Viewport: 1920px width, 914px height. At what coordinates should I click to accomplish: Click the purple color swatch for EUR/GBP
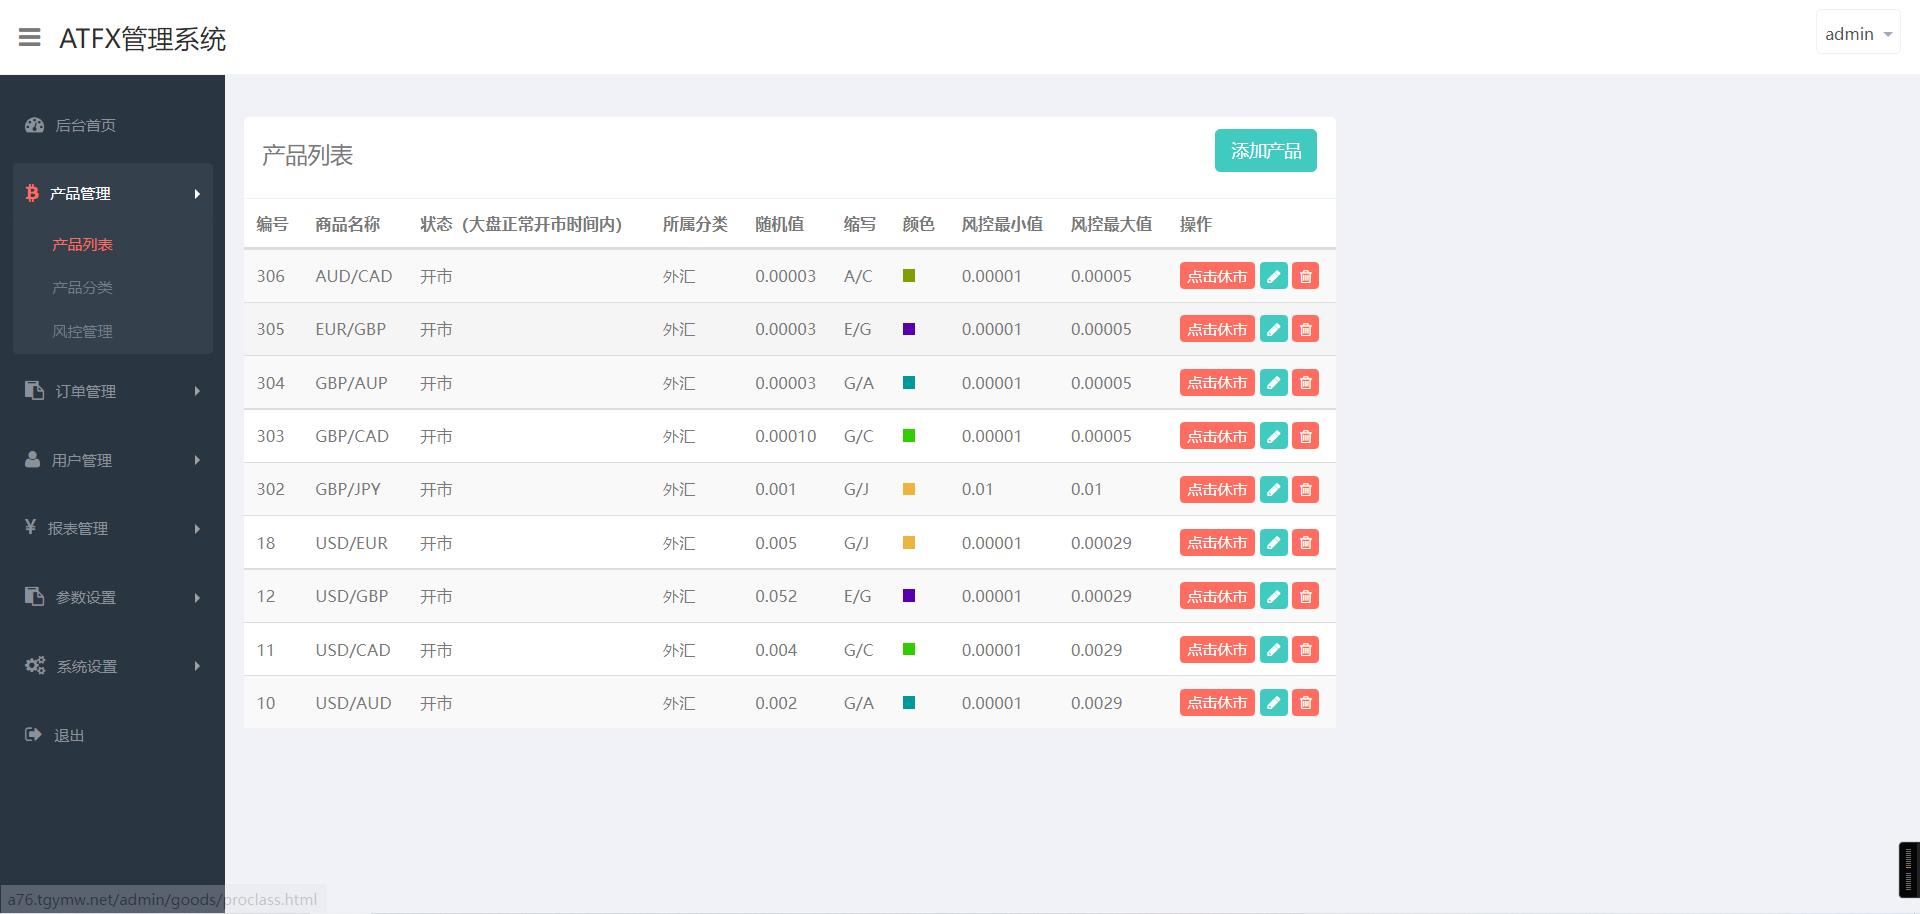[909, 329]
